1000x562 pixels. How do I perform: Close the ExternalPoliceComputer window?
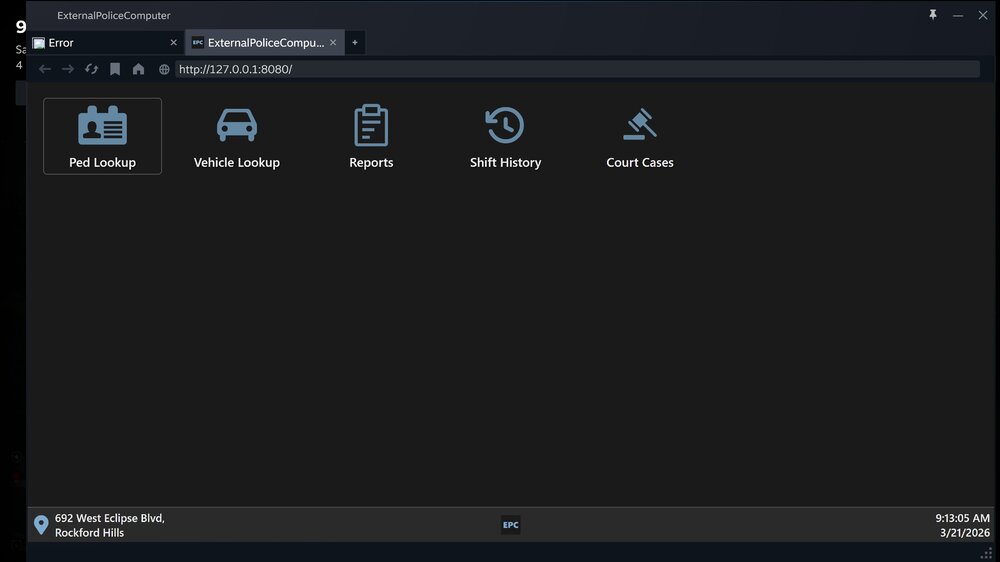983,15
